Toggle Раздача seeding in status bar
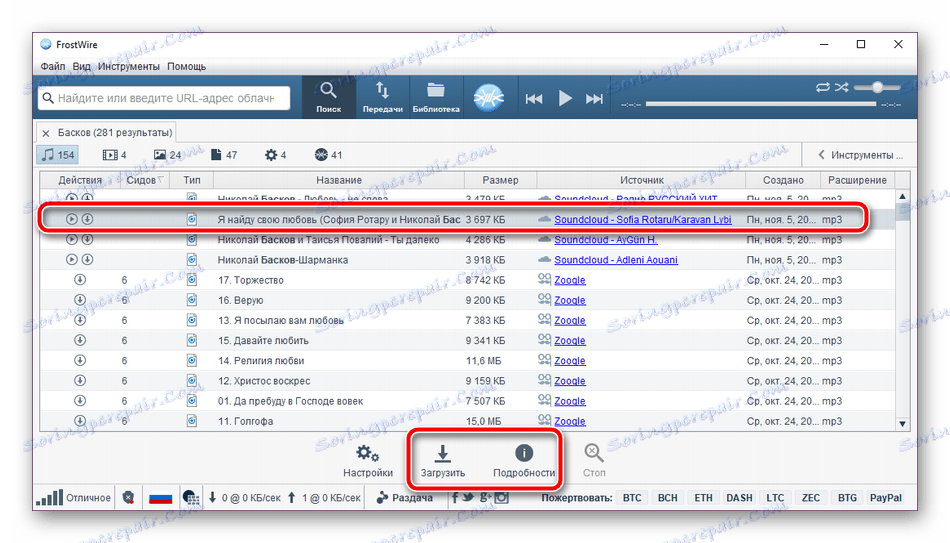This screenshot has height=543, width=950. [x=404, y=498]
